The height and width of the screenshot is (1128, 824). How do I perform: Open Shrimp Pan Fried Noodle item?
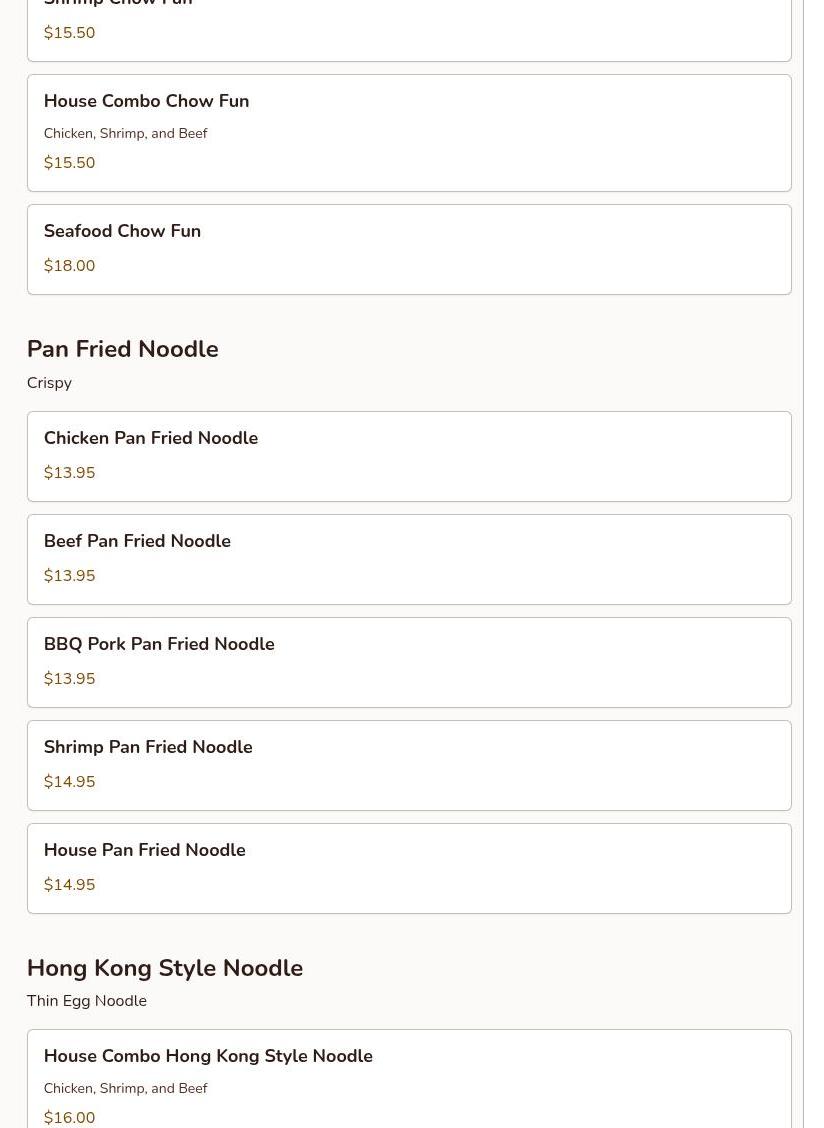pos(409,765)
